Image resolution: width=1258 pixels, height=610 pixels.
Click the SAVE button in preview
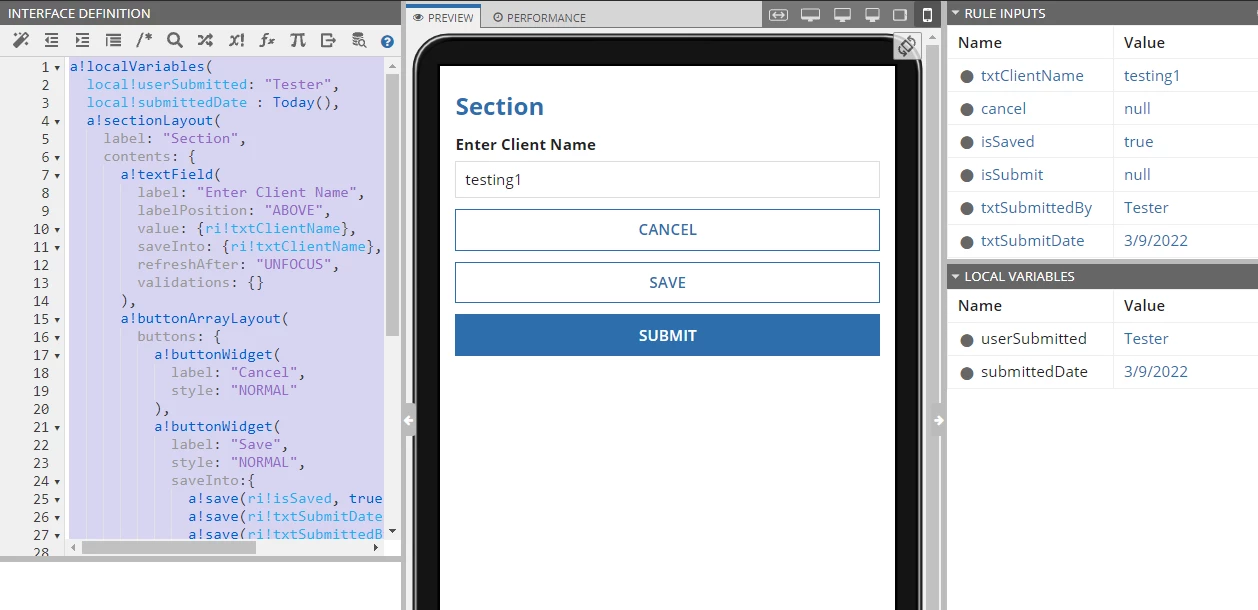[667, 283]
